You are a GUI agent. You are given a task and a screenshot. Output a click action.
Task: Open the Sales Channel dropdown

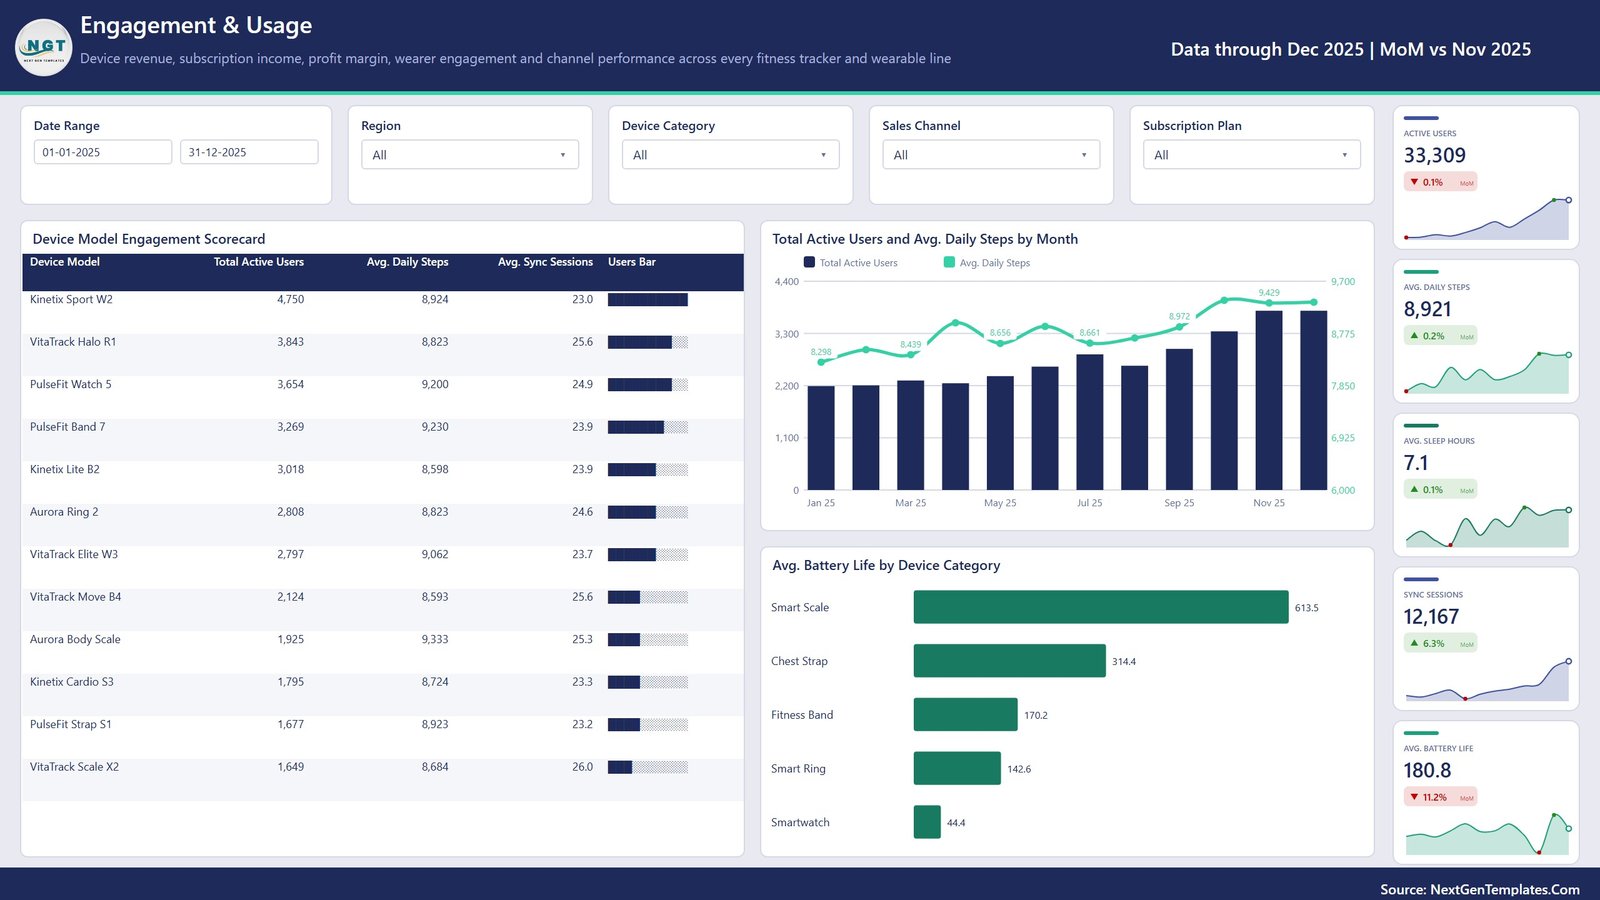[991, 155]
